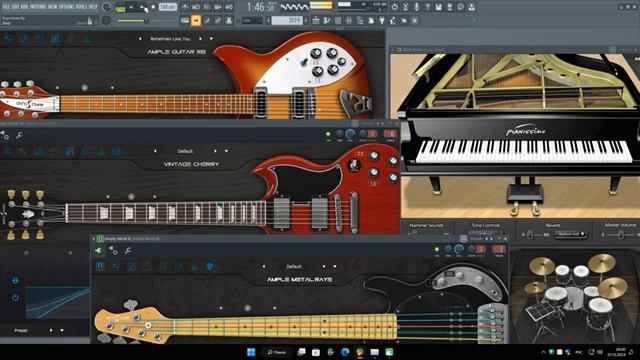Toggle loop recording icon
Image resolution: width=640 pixels, height=360 pixels.
229,7
